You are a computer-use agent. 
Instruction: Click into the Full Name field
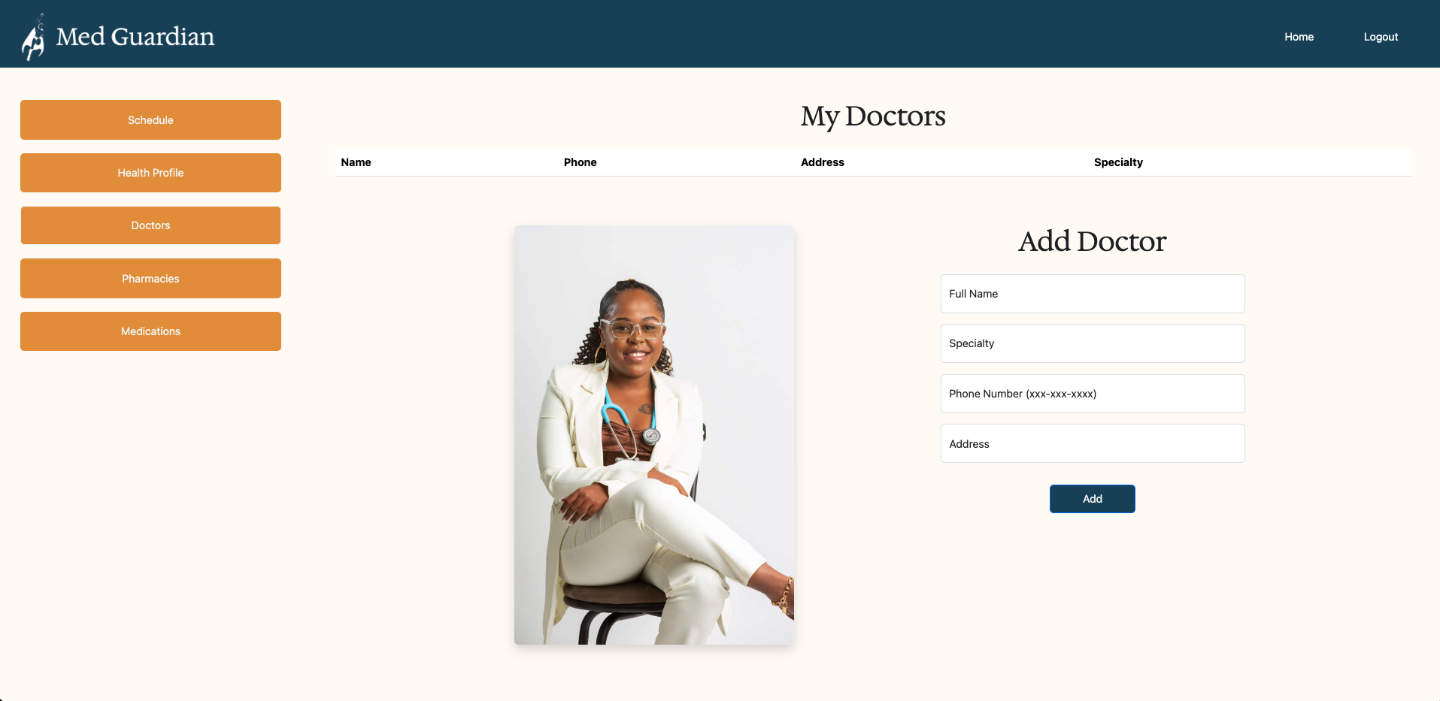coord(1092,294)
